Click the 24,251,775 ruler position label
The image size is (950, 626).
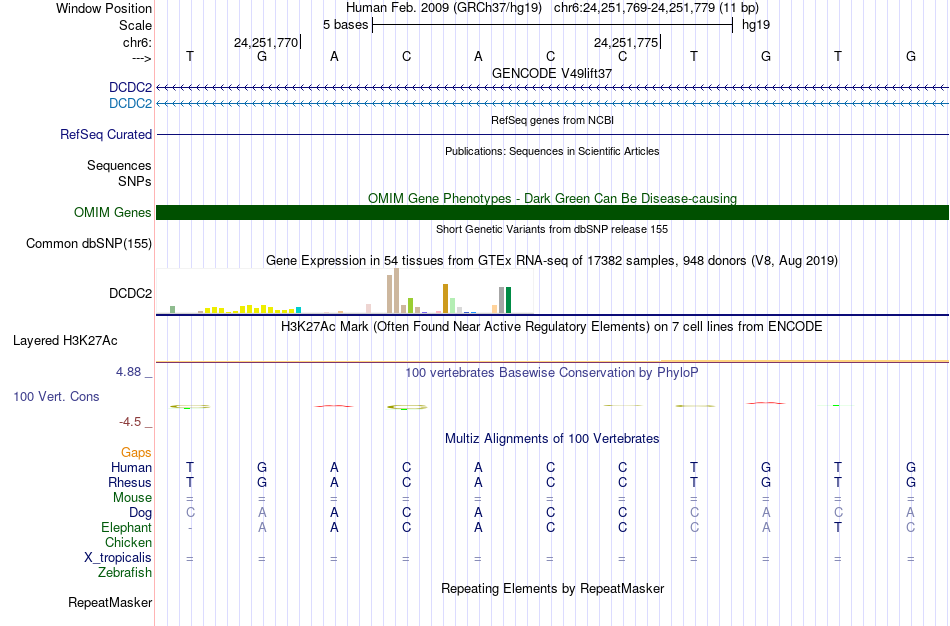coord(626,42)
